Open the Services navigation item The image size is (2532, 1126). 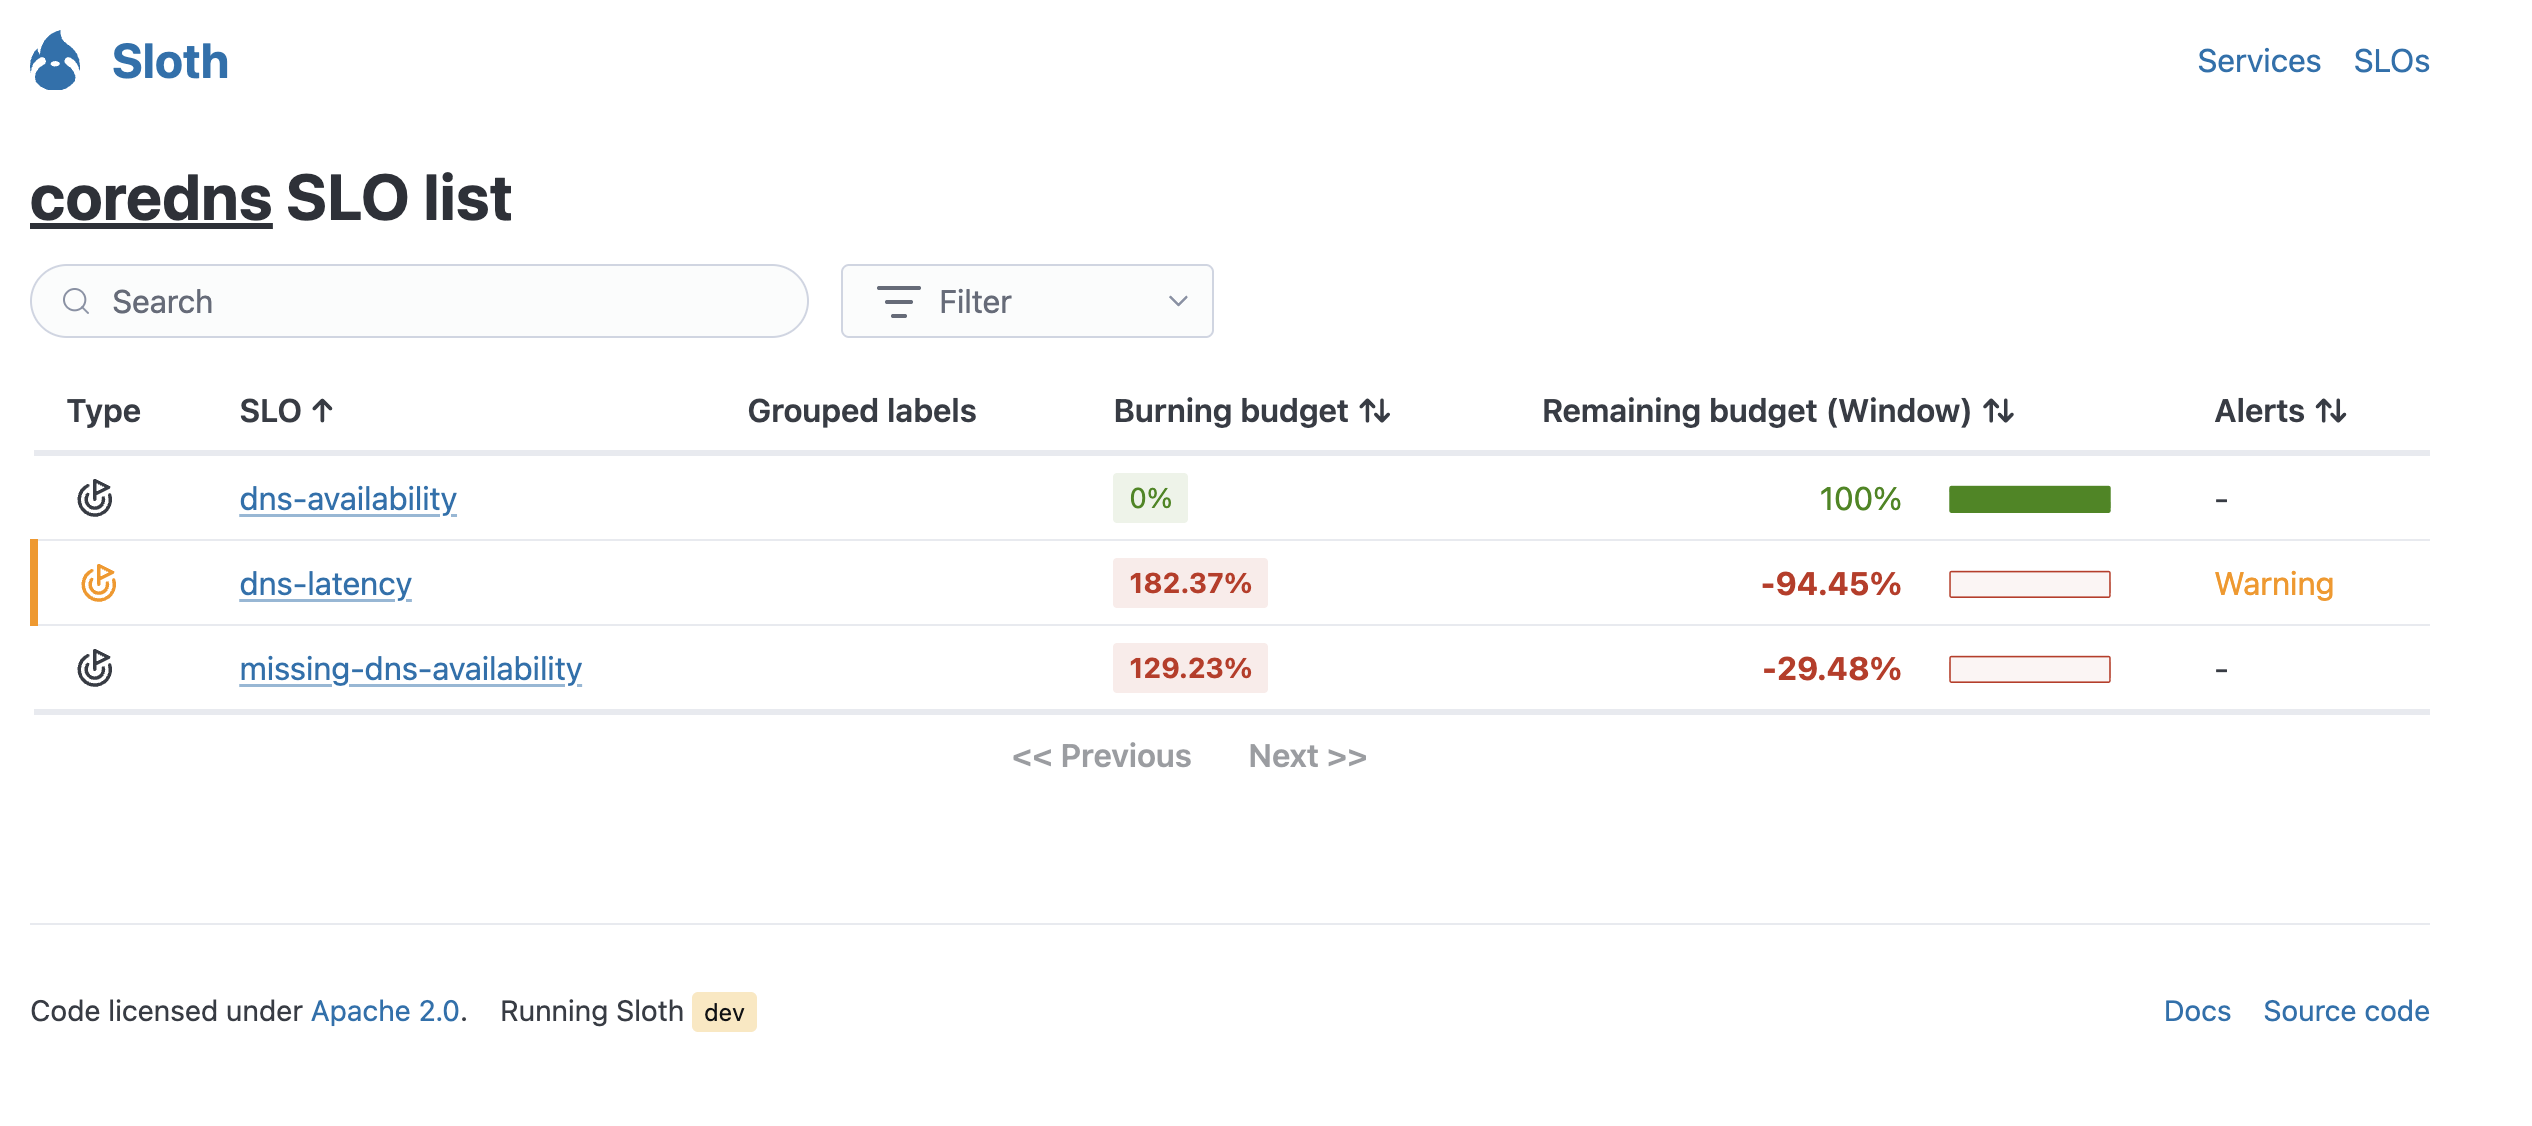coord(2258,61)
